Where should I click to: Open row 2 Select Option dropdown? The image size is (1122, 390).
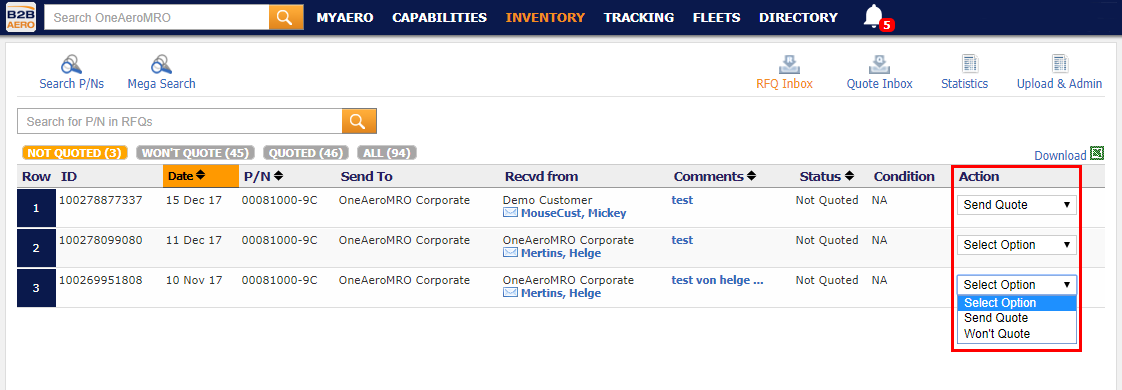coord(1017,245)
